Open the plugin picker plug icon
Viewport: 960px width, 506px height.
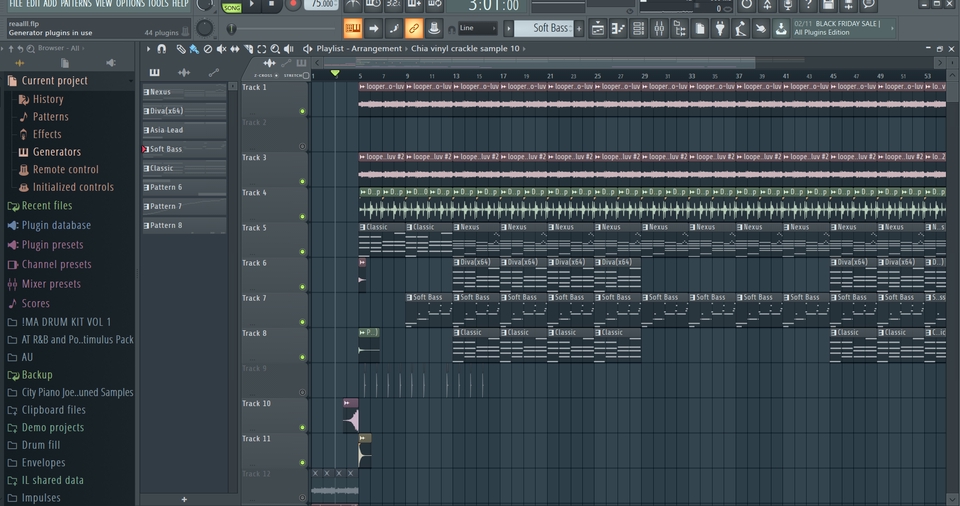coord(720,28)
